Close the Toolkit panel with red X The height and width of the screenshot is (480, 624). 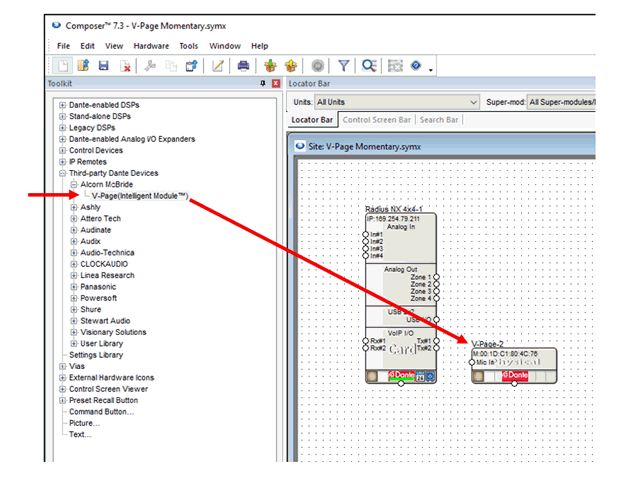[276, 83]
